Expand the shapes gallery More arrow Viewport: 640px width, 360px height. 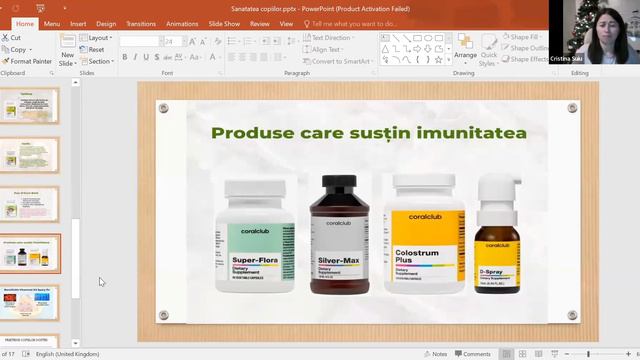coord(448,60)
